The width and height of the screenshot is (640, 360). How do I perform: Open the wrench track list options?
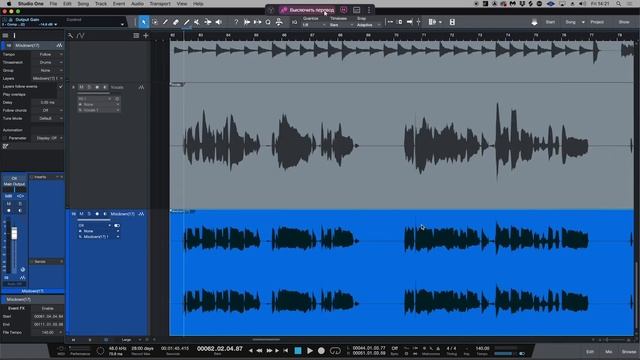pos(70,36)
